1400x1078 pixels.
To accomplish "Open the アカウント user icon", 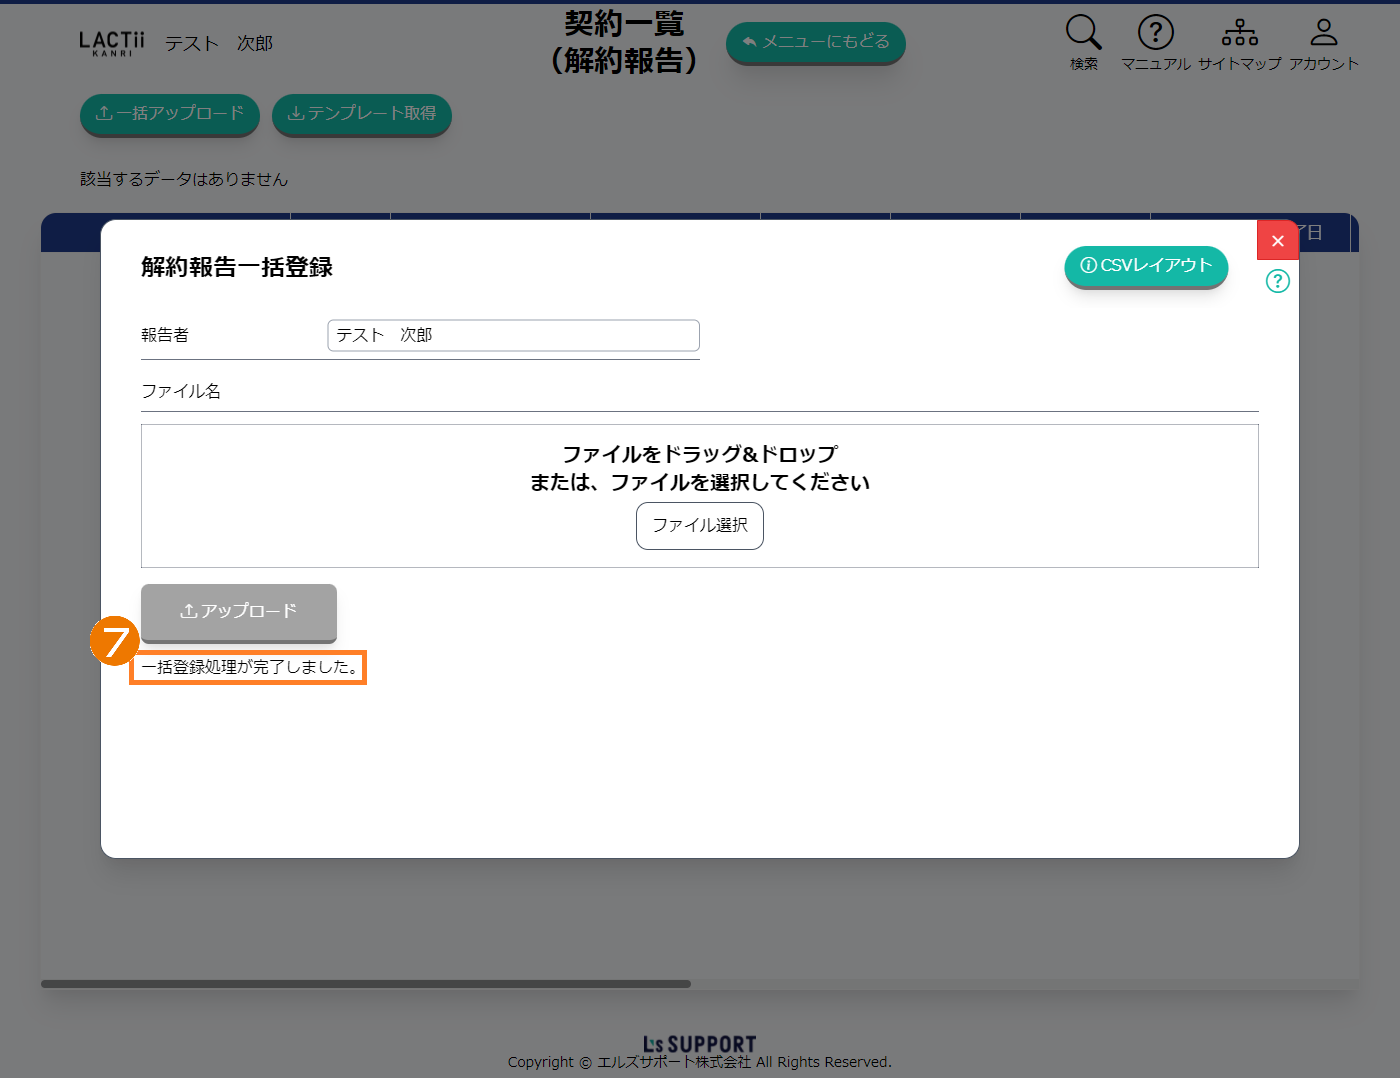I will 1323,33.
